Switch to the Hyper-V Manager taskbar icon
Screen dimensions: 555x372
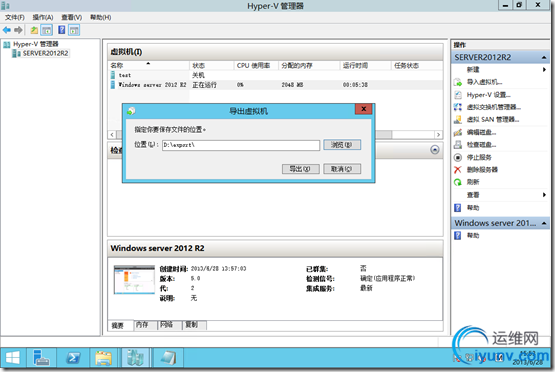(x=136, y=357)
